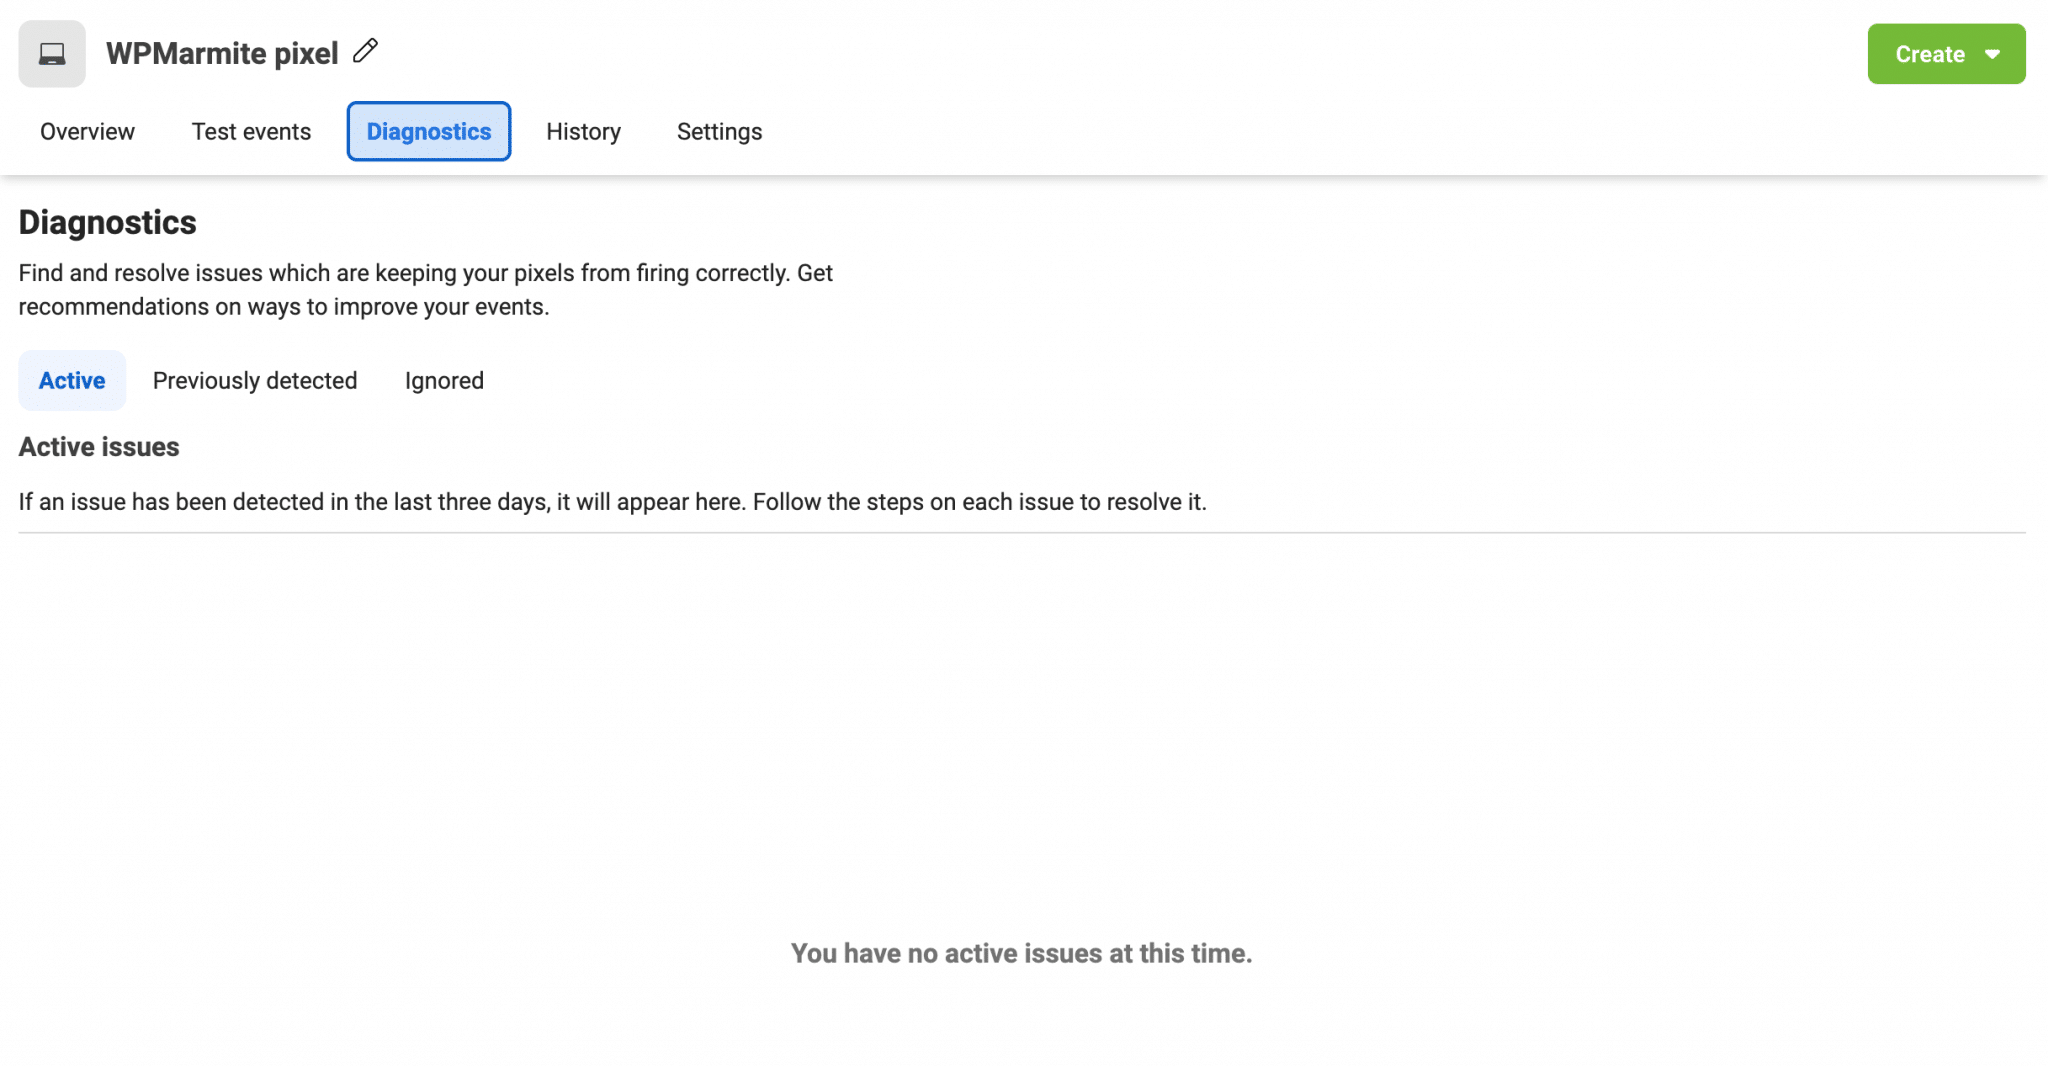View the History tab
Viewport: 2048px width, 1067px height.
[x=583, y=131]
